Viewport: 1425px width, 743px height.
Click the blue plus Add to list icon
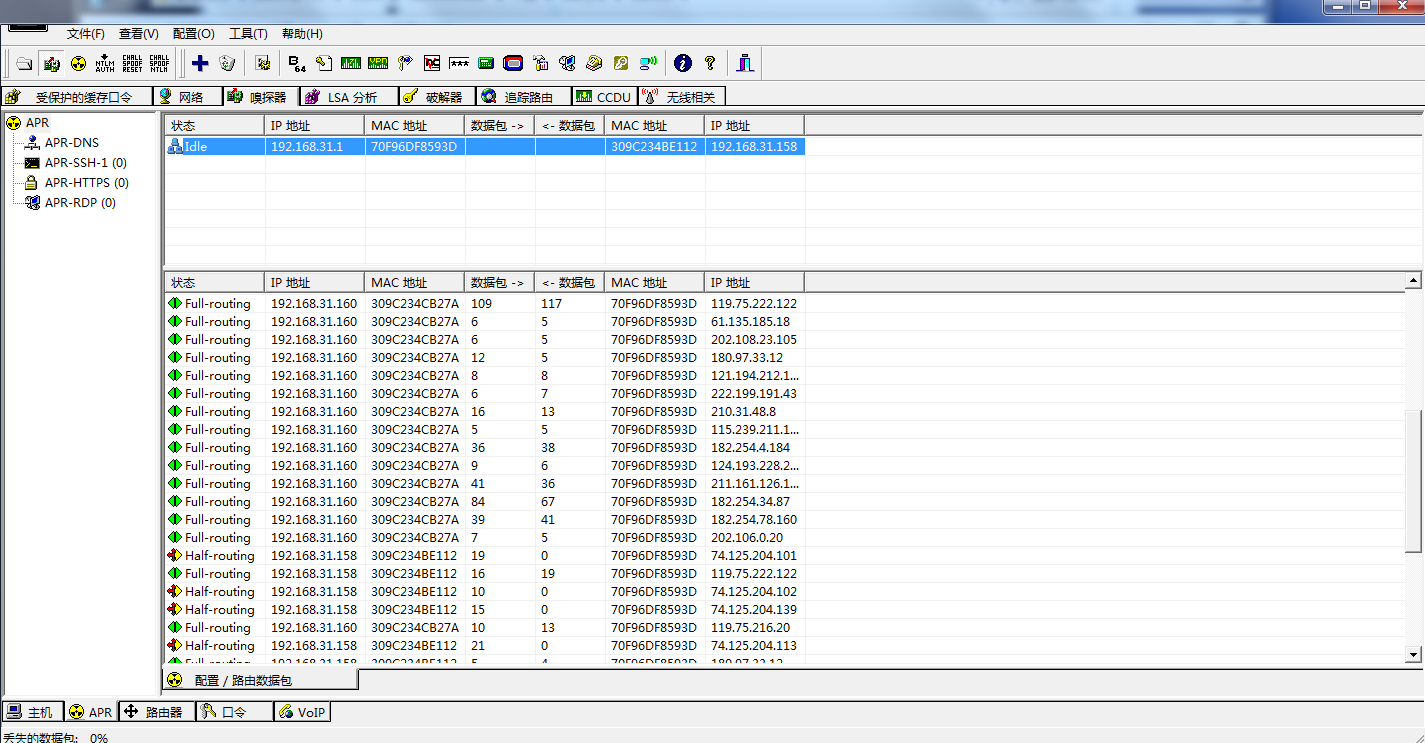pos(200,64)
